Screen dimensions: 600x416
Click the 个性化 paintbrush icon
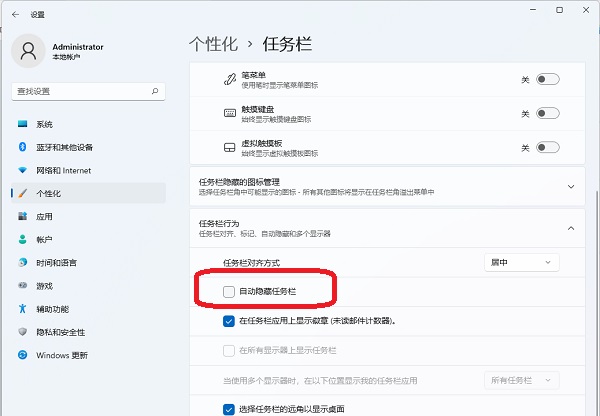tap(23, 193)
